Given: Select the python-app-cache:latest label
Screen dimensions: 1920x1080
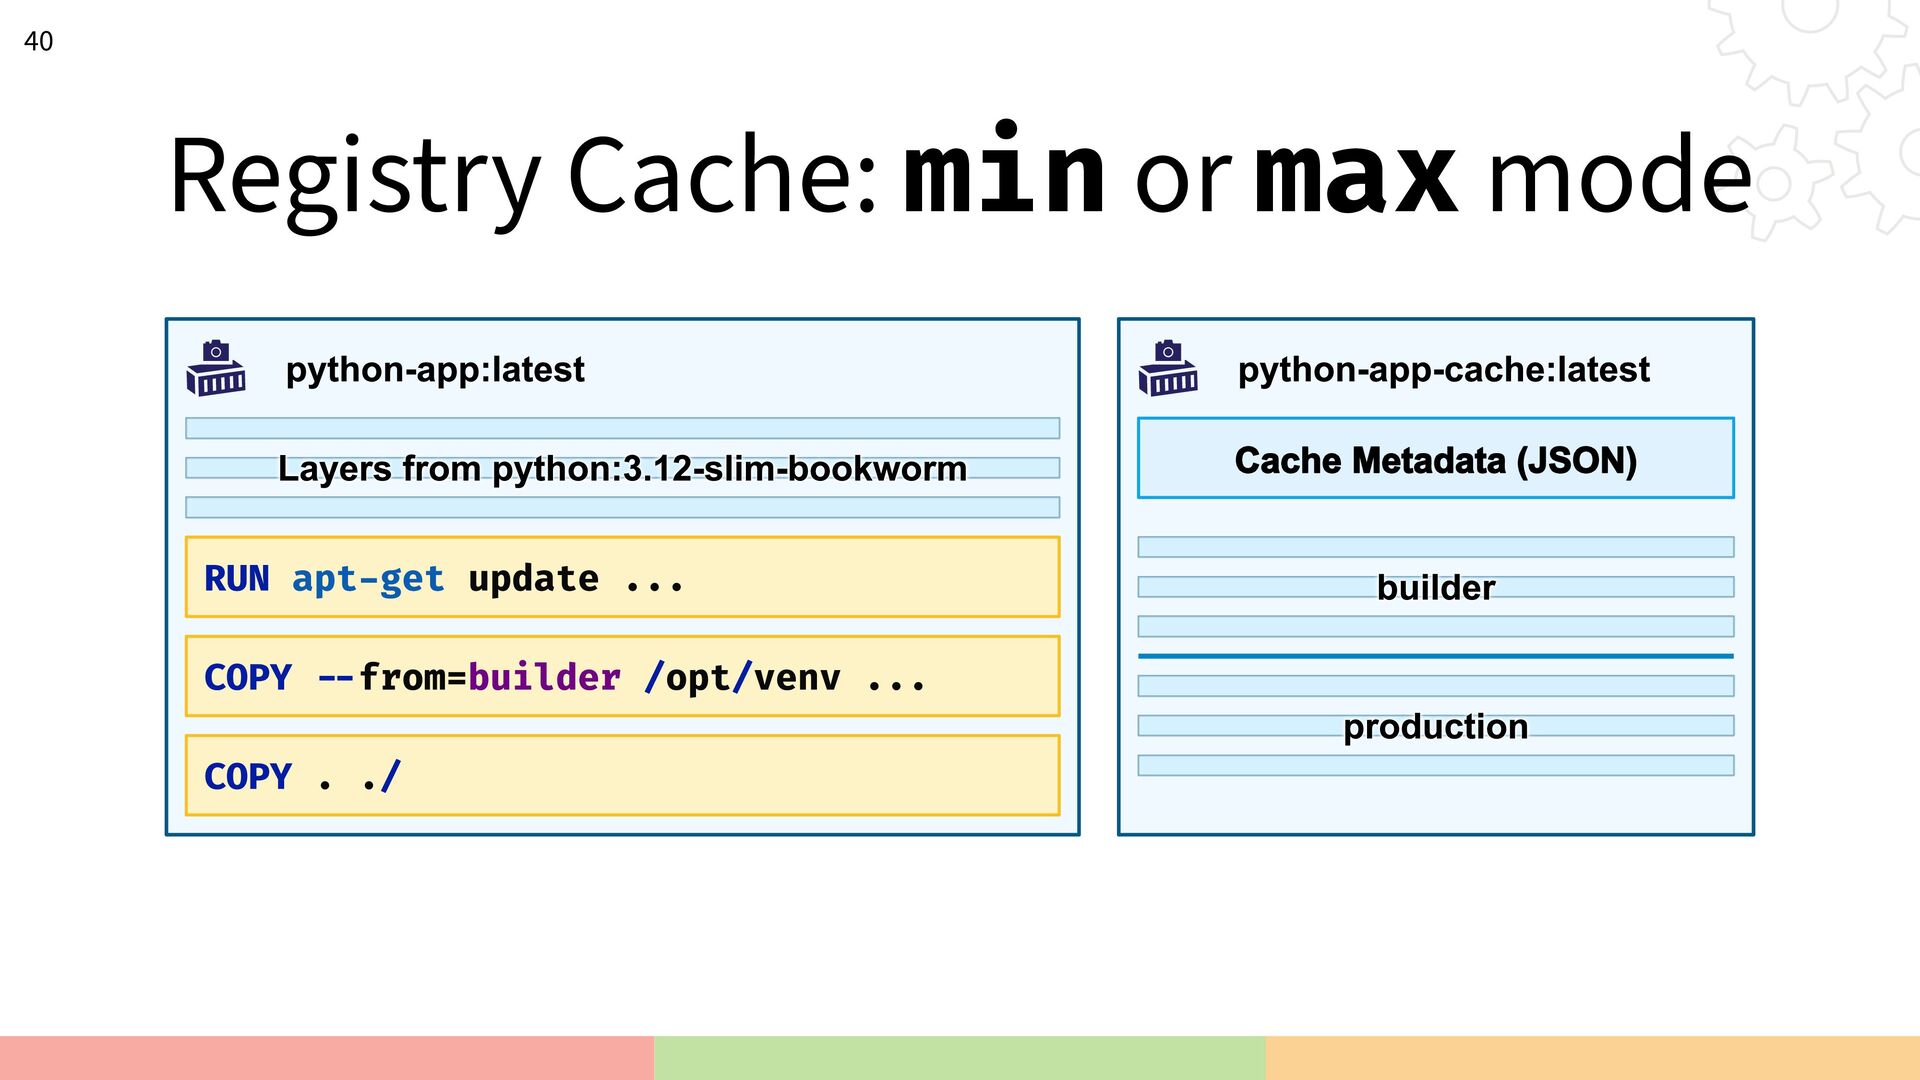Looking at the screenshot, I should [1443, 370].
